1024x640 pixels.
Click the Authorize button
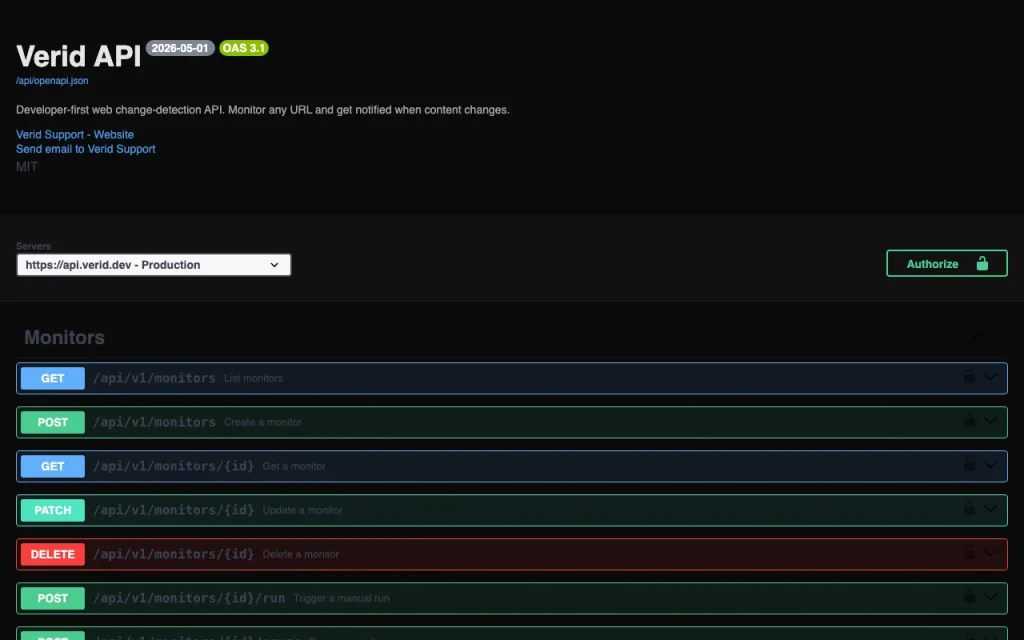(947, 264)
